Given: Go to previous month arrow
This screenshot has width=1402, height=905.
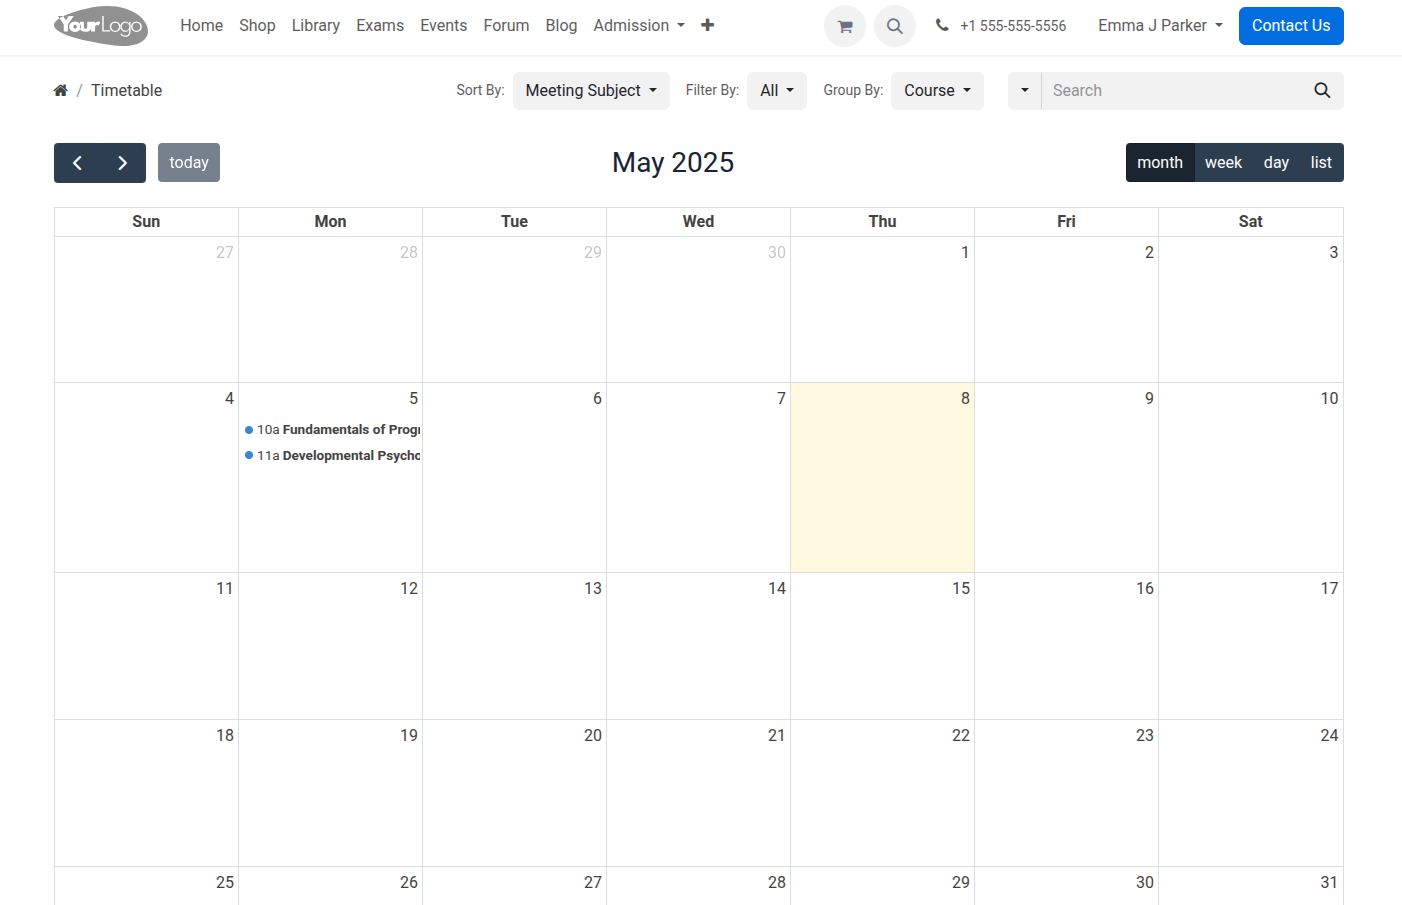Looking at the screenshot, I should pyautogui.click(x=77, y=163).
